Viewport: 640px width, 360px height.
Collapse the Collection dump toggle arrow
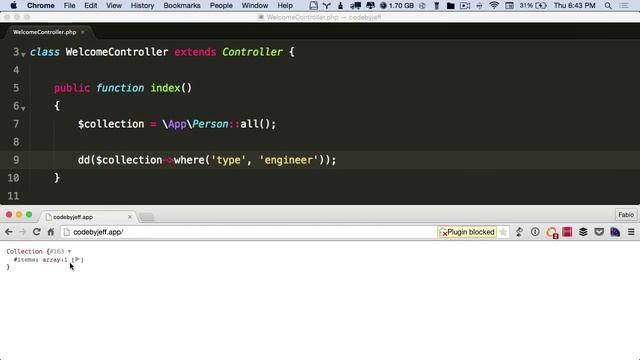point(69,251)
